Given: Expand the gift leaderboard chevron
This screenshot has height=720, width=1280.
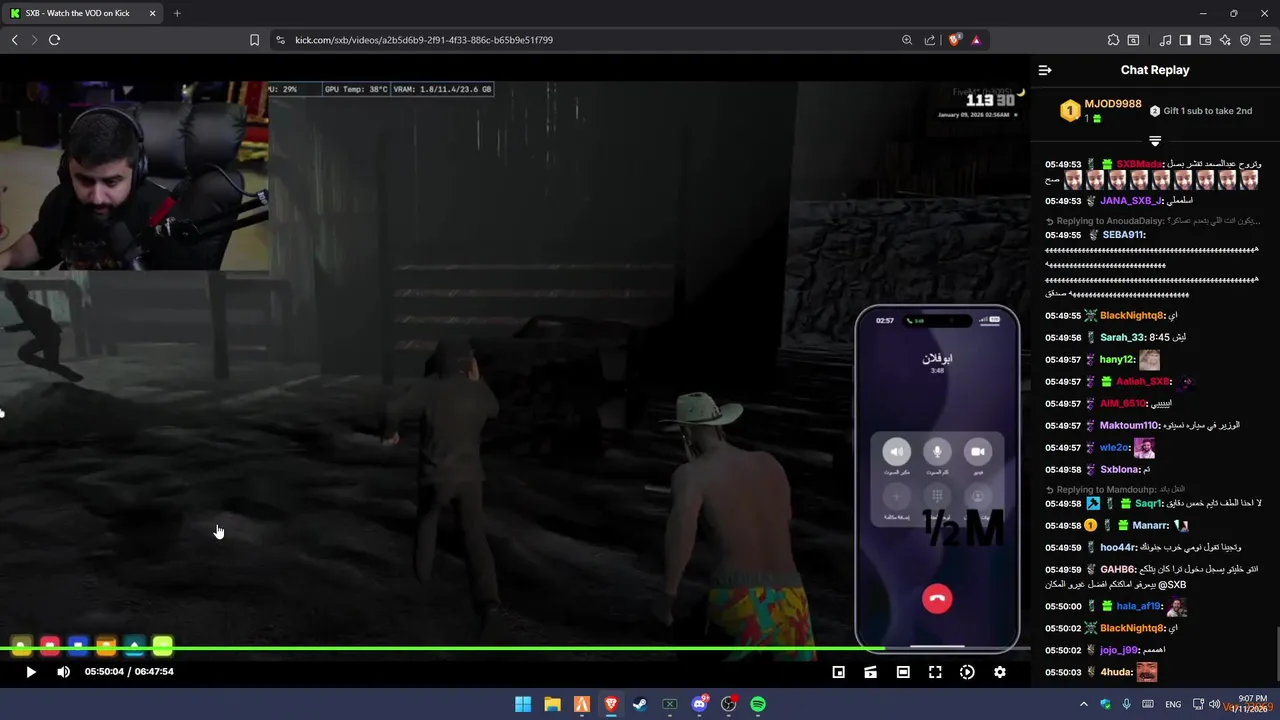Looking at the screenshot, I should (1155, 140).
